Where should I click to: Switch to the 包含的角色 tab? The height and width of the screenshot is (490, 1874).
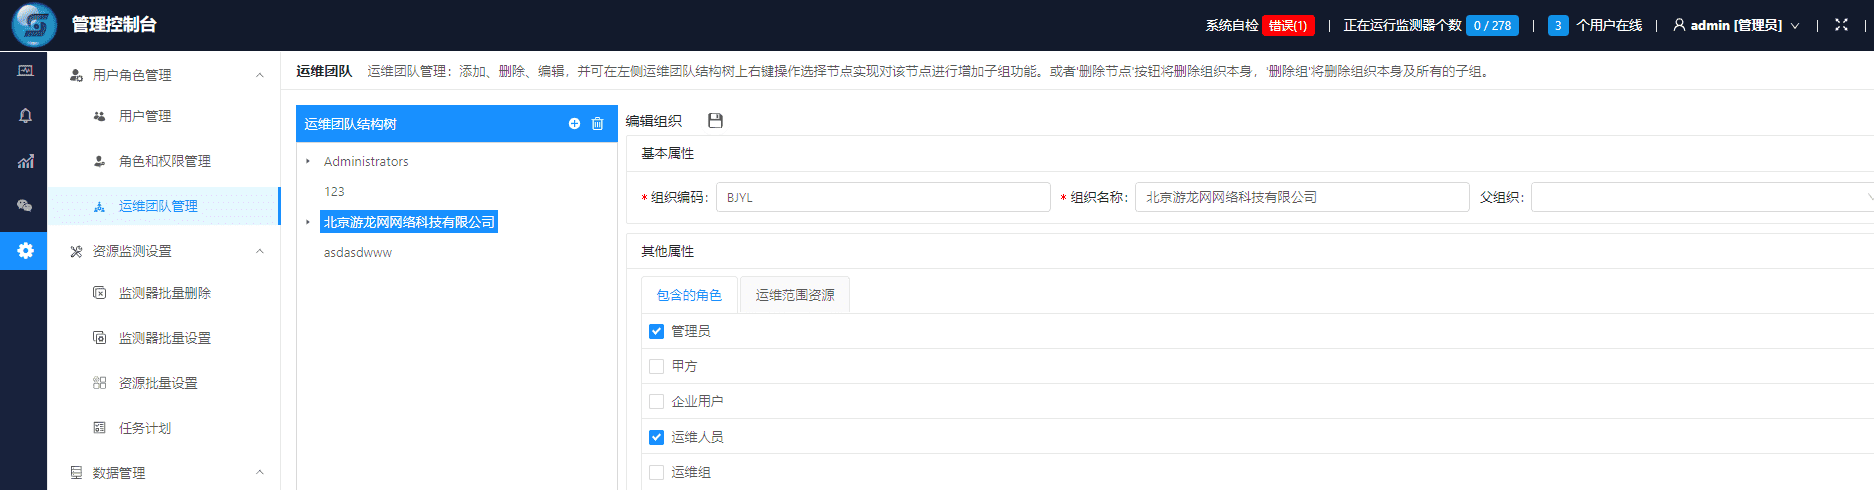(x=689, y=295)
